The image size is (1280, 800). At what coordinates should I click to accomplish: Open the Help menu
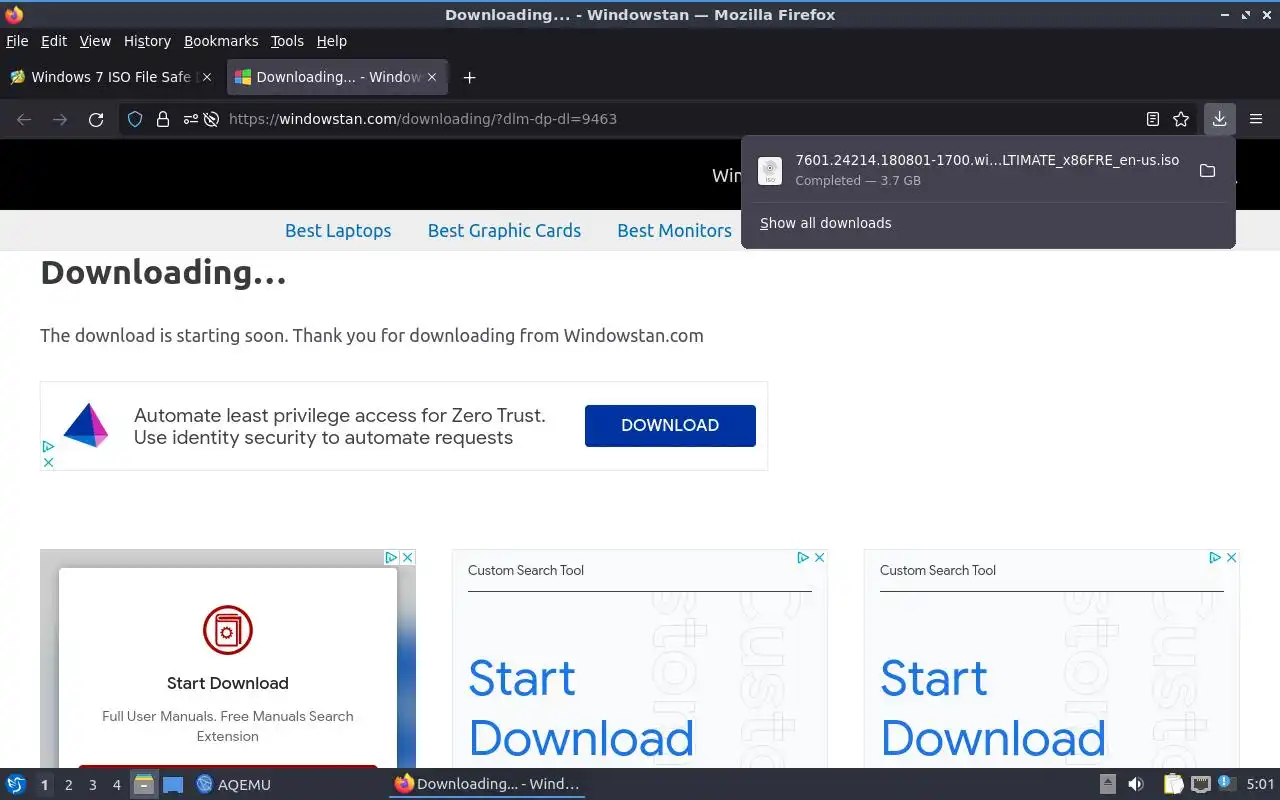pyautogui.click(x=331, y=41)
